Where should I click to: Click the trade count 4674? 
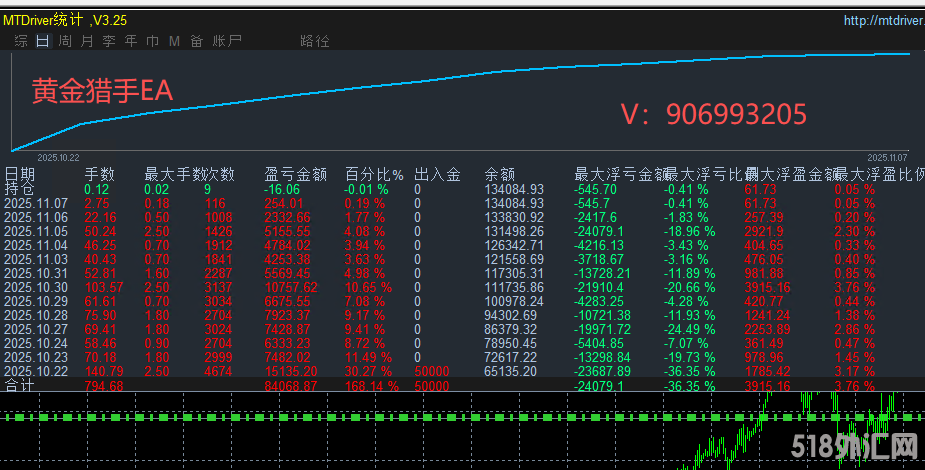tap(218, 372)
